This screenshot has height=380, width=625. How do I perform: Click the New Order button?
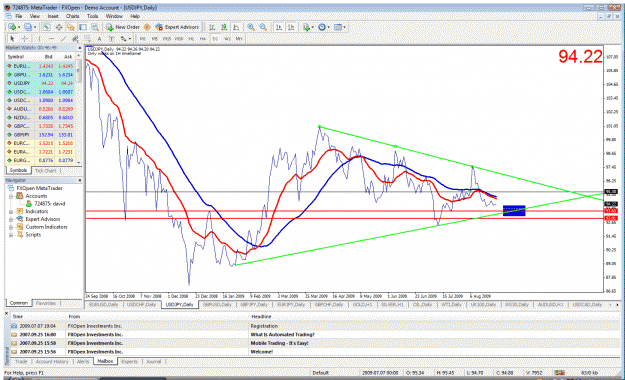pyautogui.click(x=123, y=27)
